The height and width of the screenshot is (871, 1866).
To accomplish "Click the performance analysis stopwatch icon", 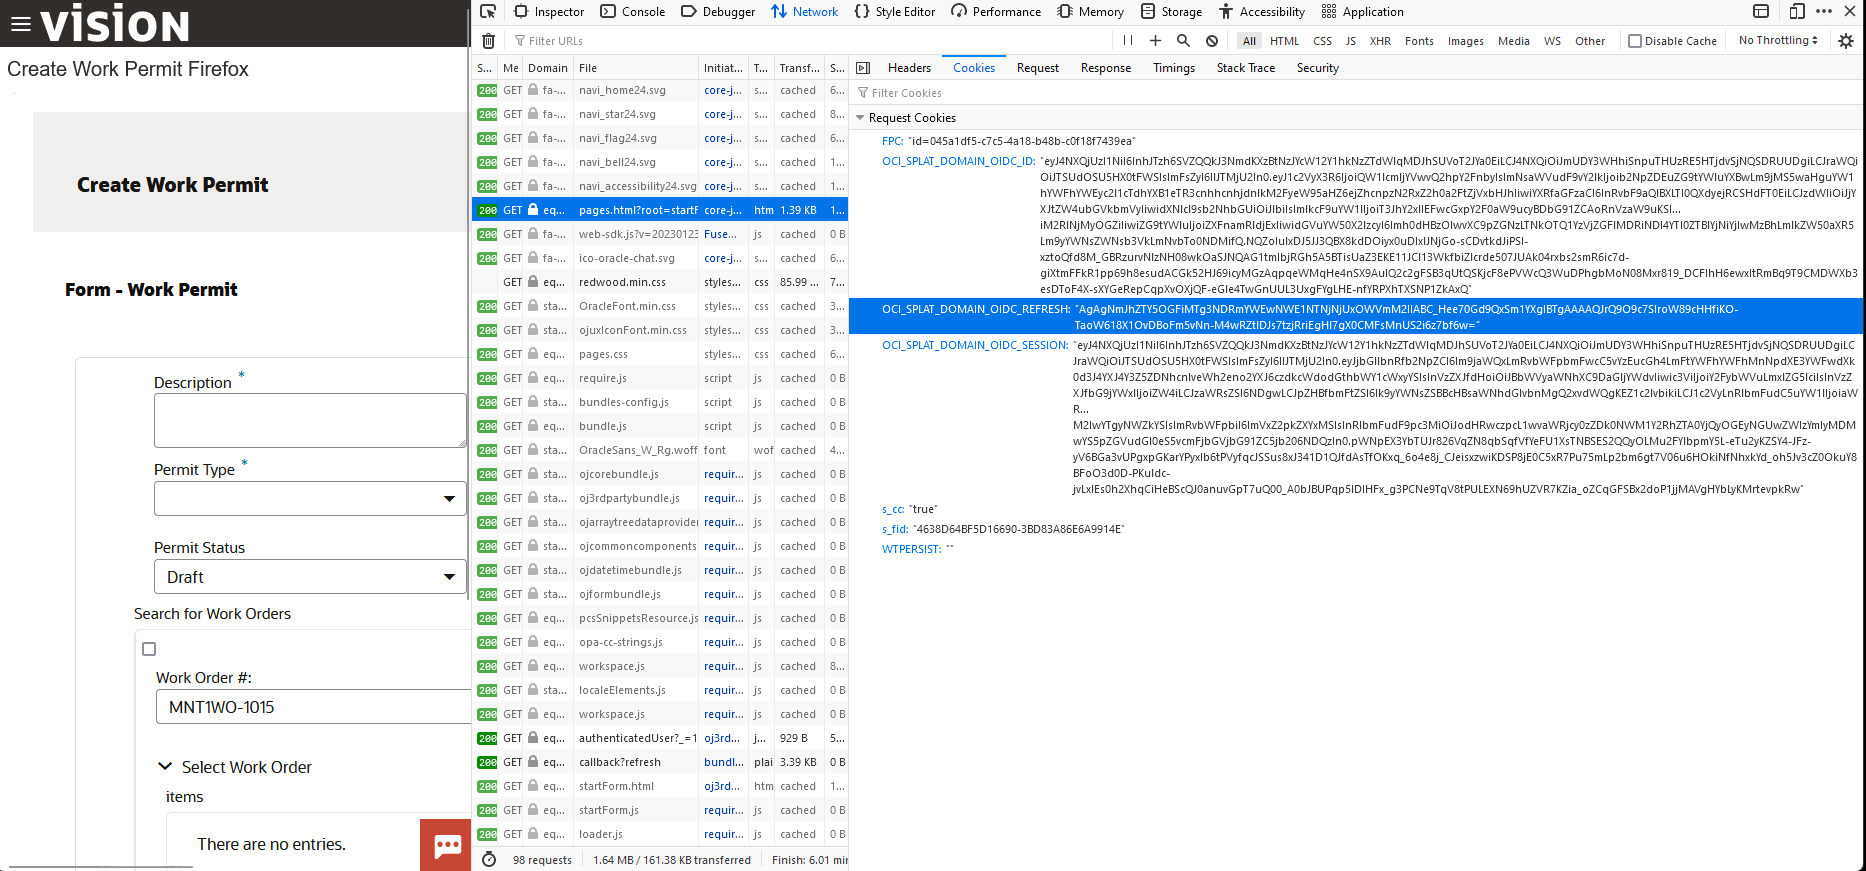I will tap(489, 860).
